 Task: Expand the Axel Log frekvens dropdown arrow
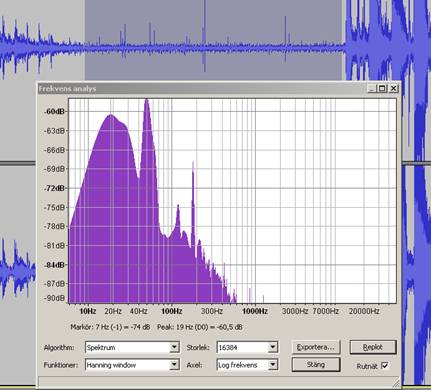click(x=272, y=365)
